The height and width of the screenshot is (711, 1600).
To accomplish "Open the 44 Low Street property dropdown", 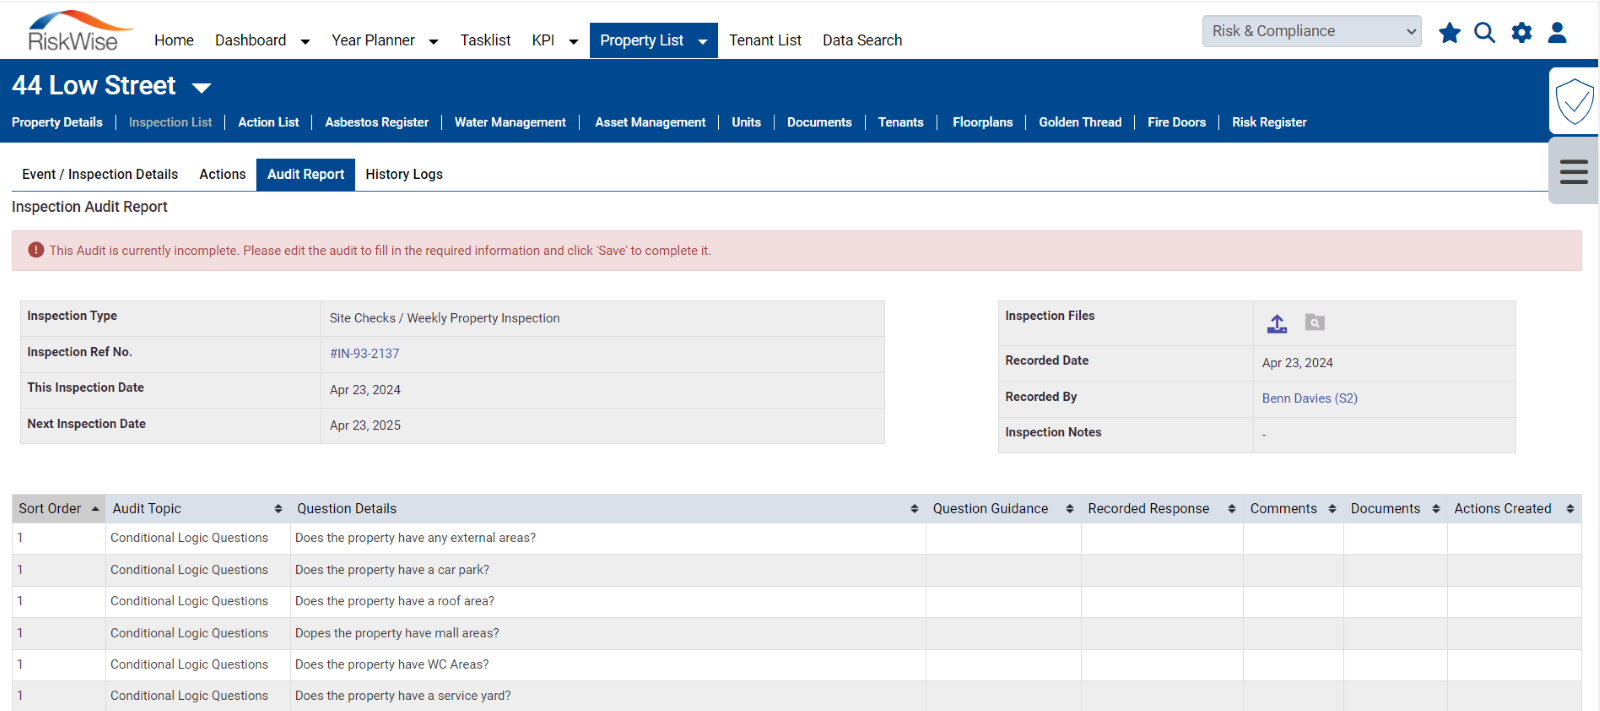I will point(201,88).
